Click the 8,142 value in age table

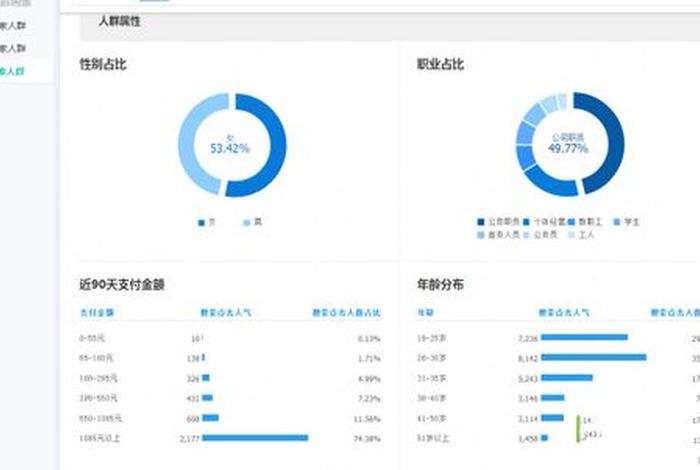coord(528,358)
